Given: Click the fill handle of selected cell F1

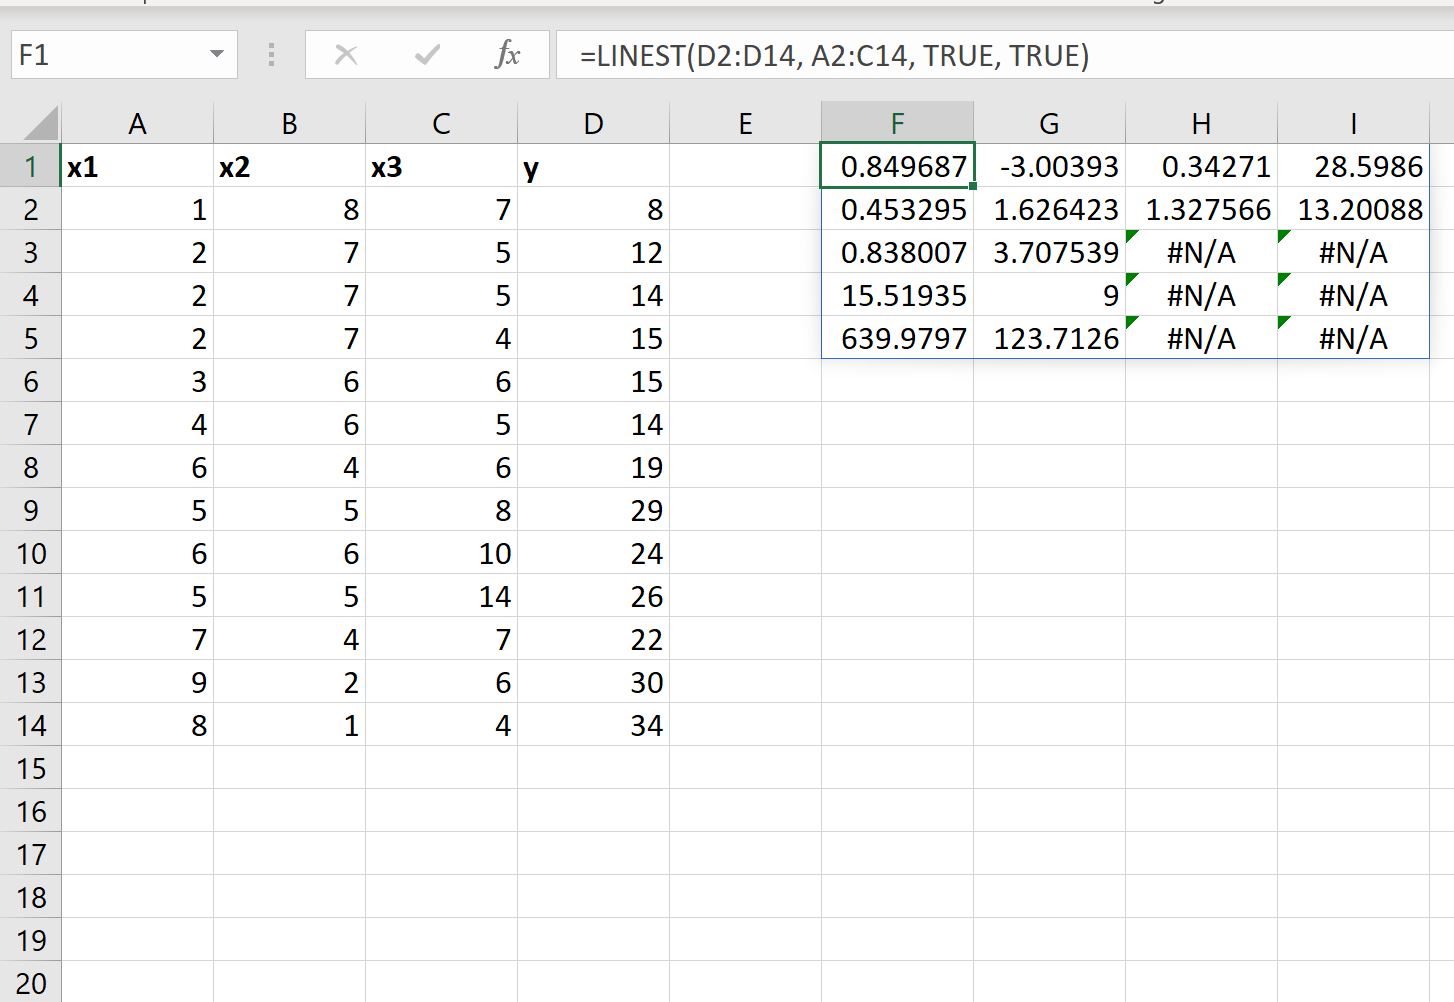Looking at the screenshot, I should pyautogui.click(x=972, y=188).
